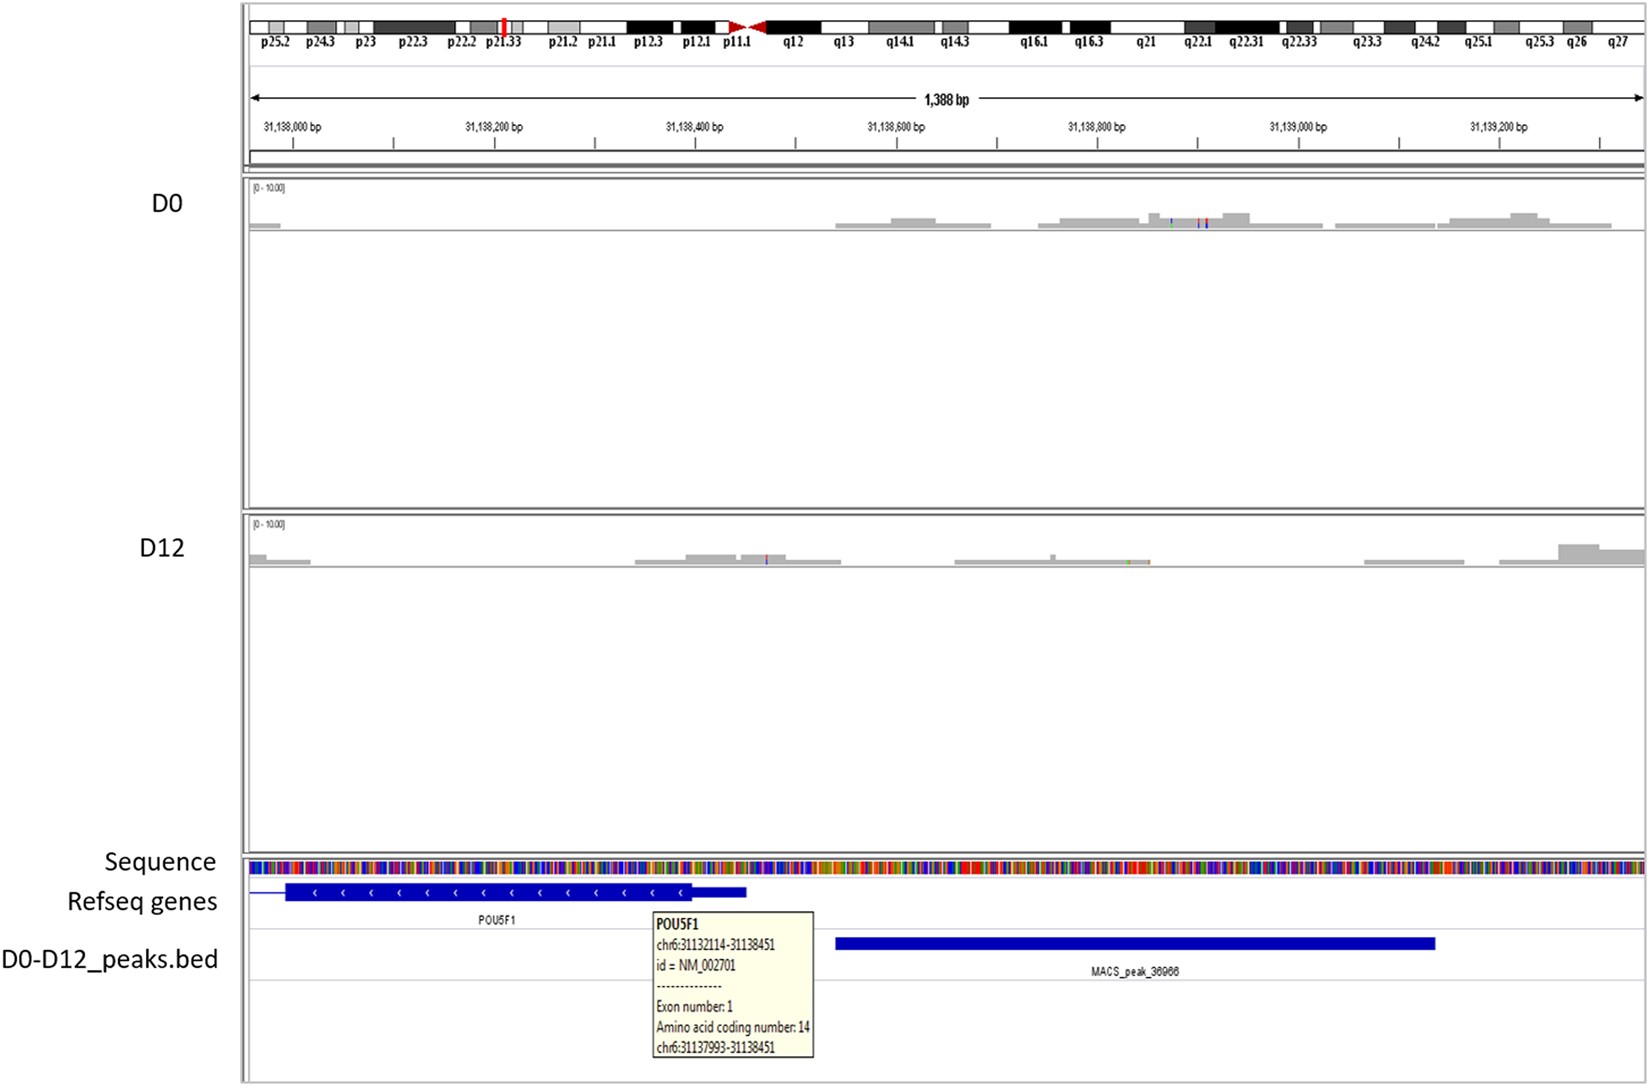Viewport: 1650px width, 1087px height.
Task: Click cytoband label q16.1
Action: (x=1034, y=42)
